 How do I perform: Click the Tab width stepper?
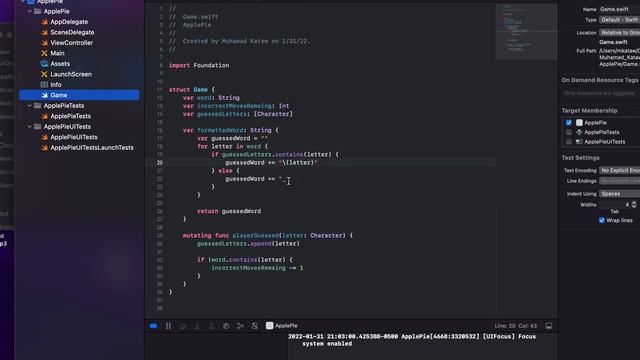(x=634, y=204)
